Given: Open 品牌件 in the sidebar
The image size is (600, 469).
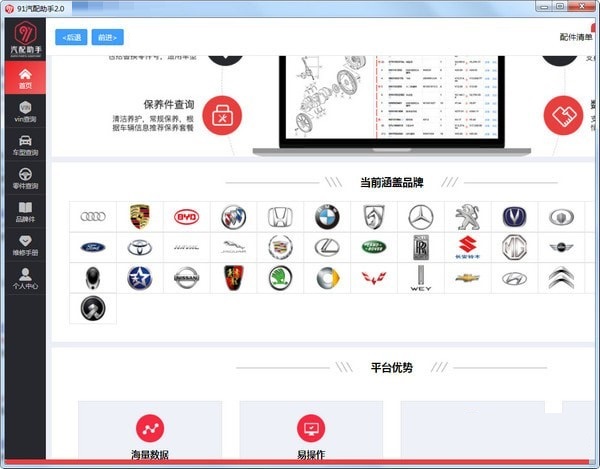Looking at the screenshot, I should point(25,212).
